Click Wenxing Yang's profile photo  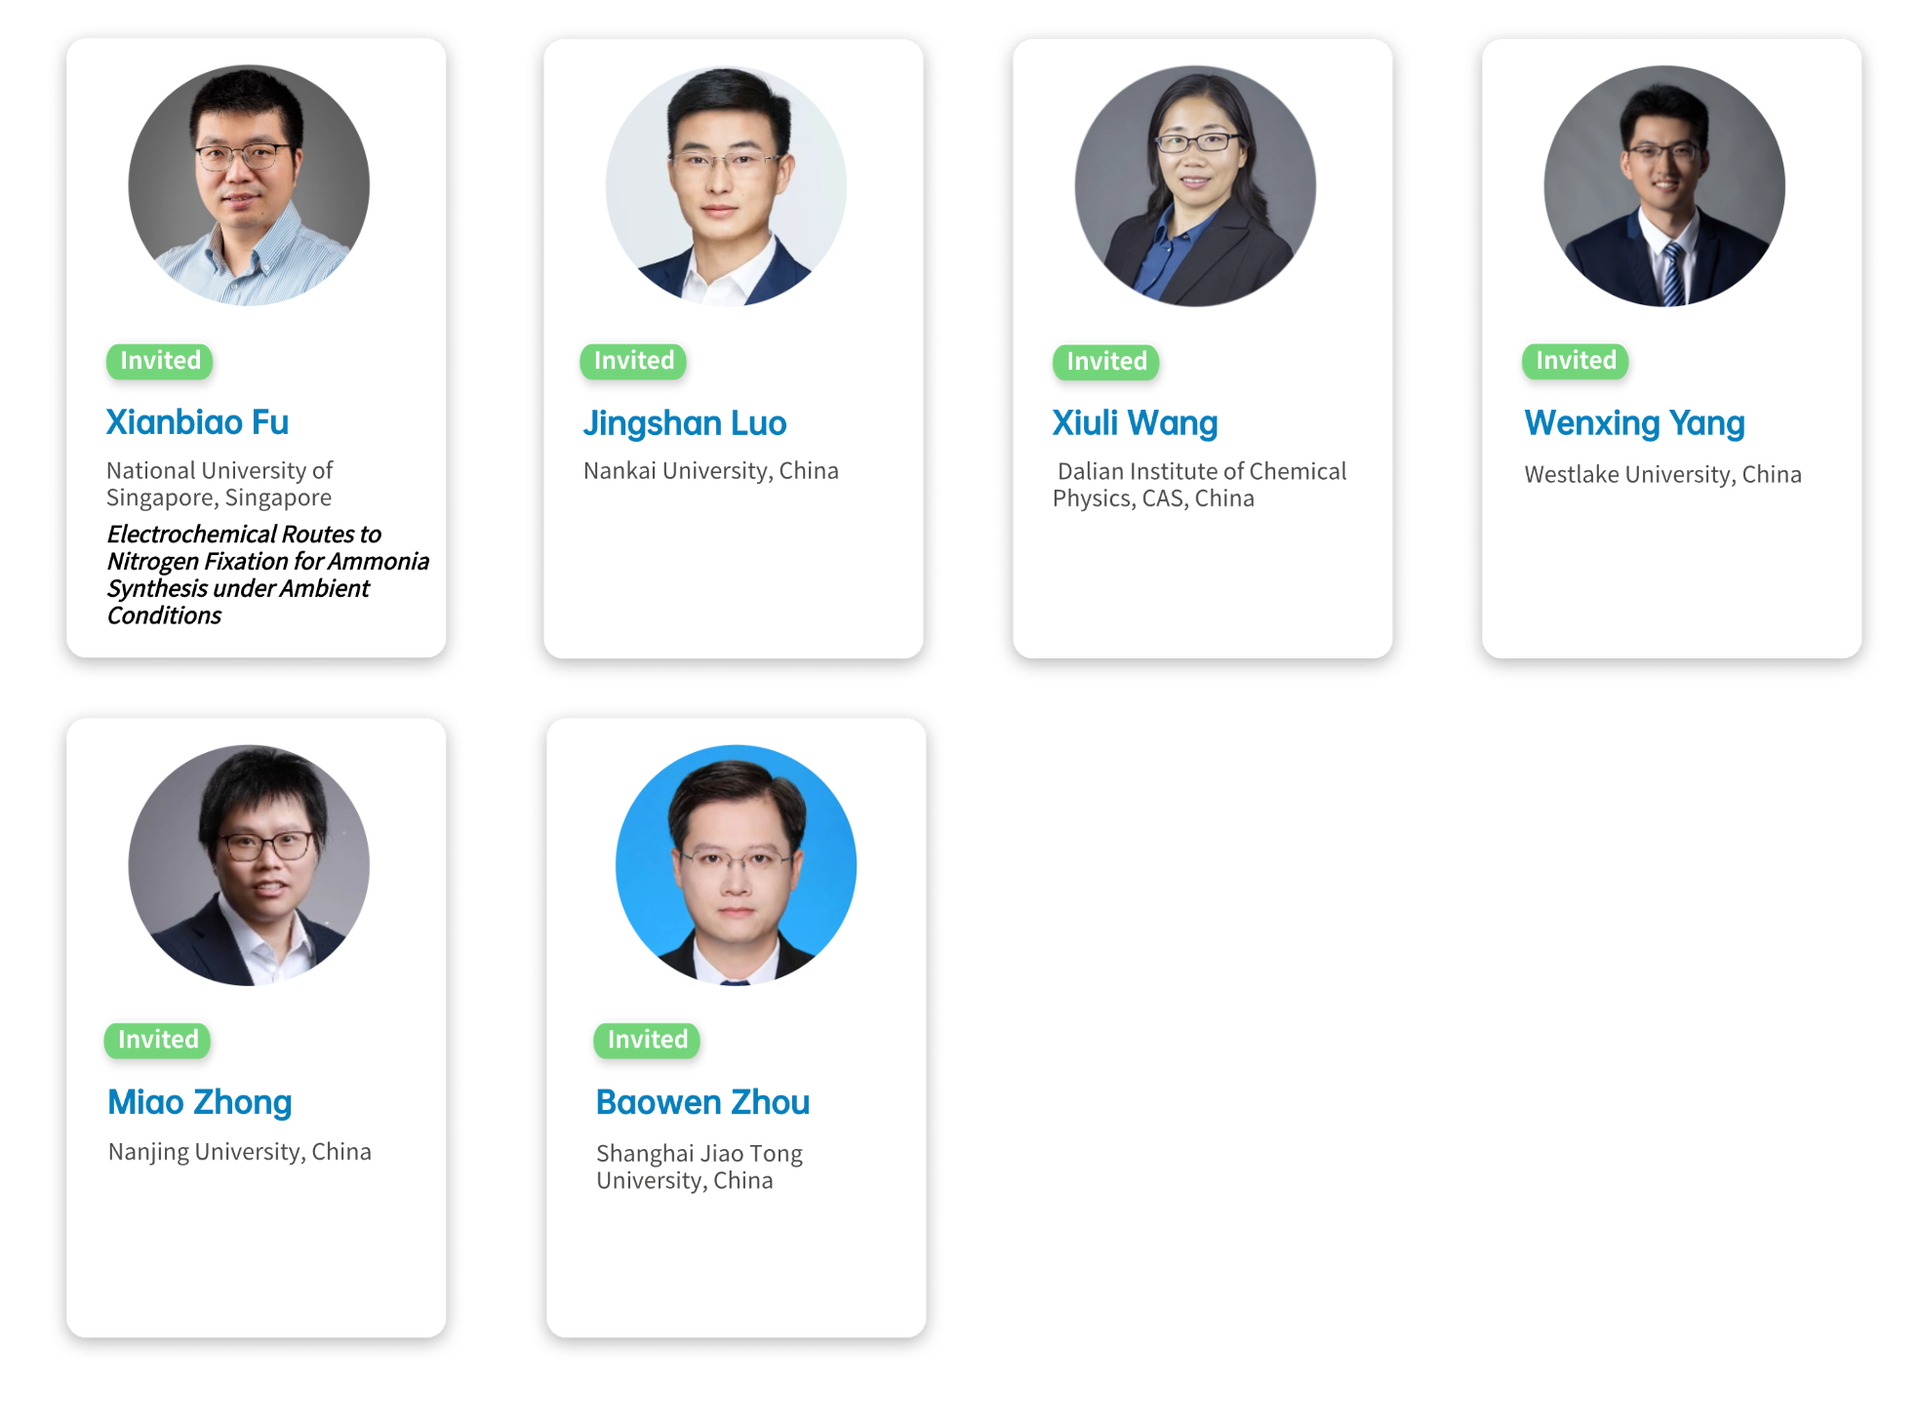pos(1664,186)
